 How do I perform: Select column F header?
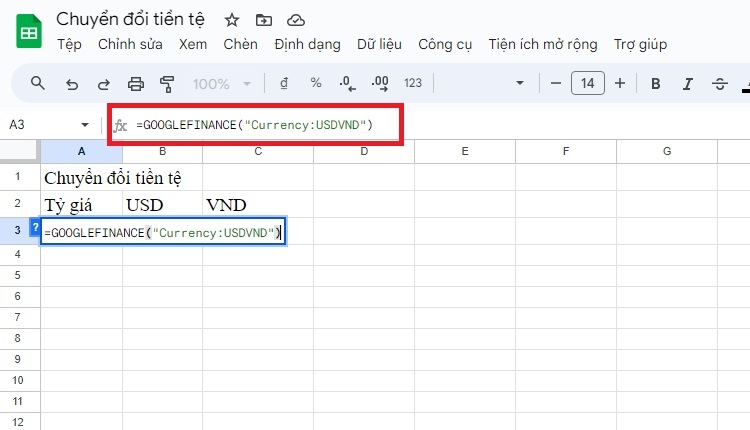[566, 152]
